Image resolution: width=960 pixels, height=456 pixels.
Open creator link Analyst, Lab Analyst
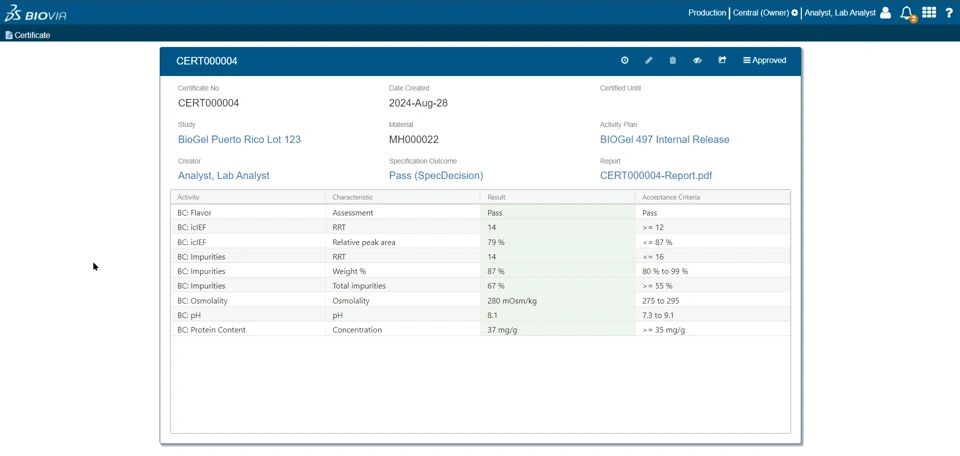(x=223, y=176)
